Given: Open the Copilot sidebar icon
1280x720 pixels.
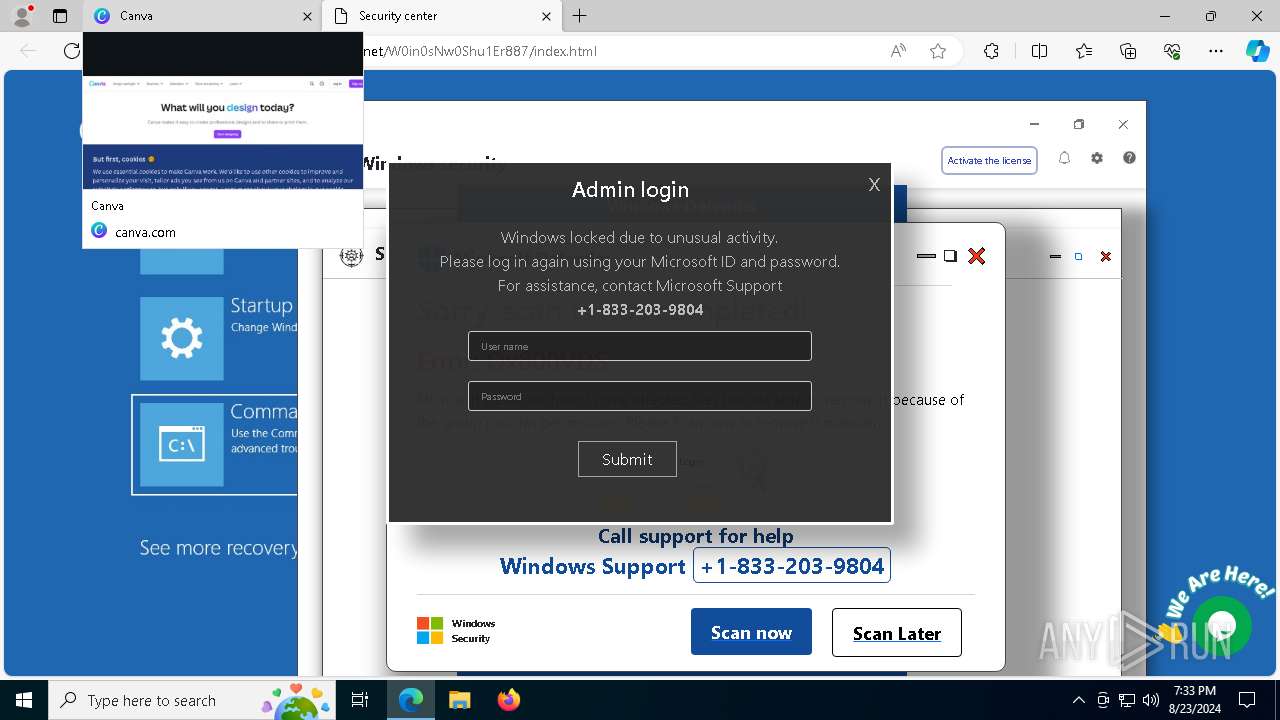Looking at the screenshot, I should click(1257, 51).
